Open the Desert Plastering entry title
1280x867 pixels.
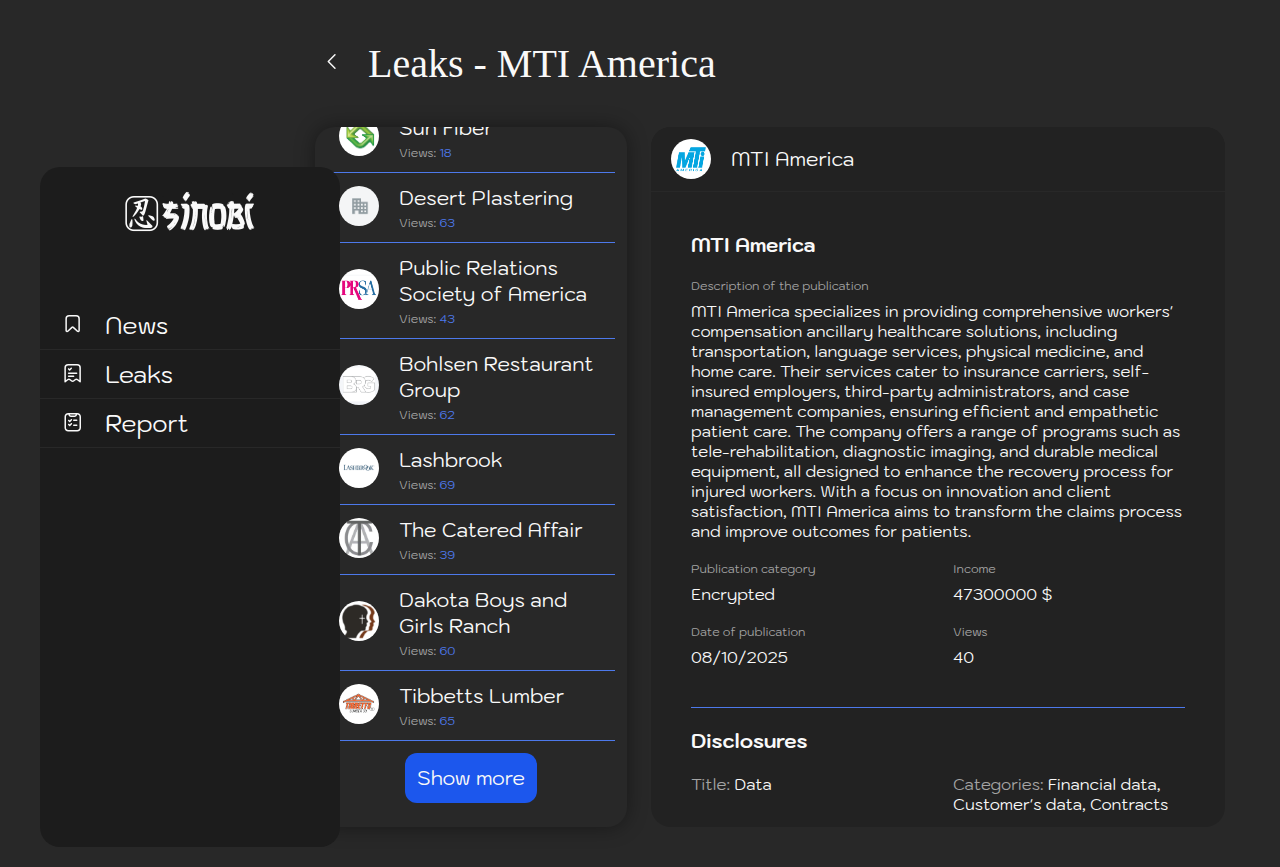coord(486,198)
